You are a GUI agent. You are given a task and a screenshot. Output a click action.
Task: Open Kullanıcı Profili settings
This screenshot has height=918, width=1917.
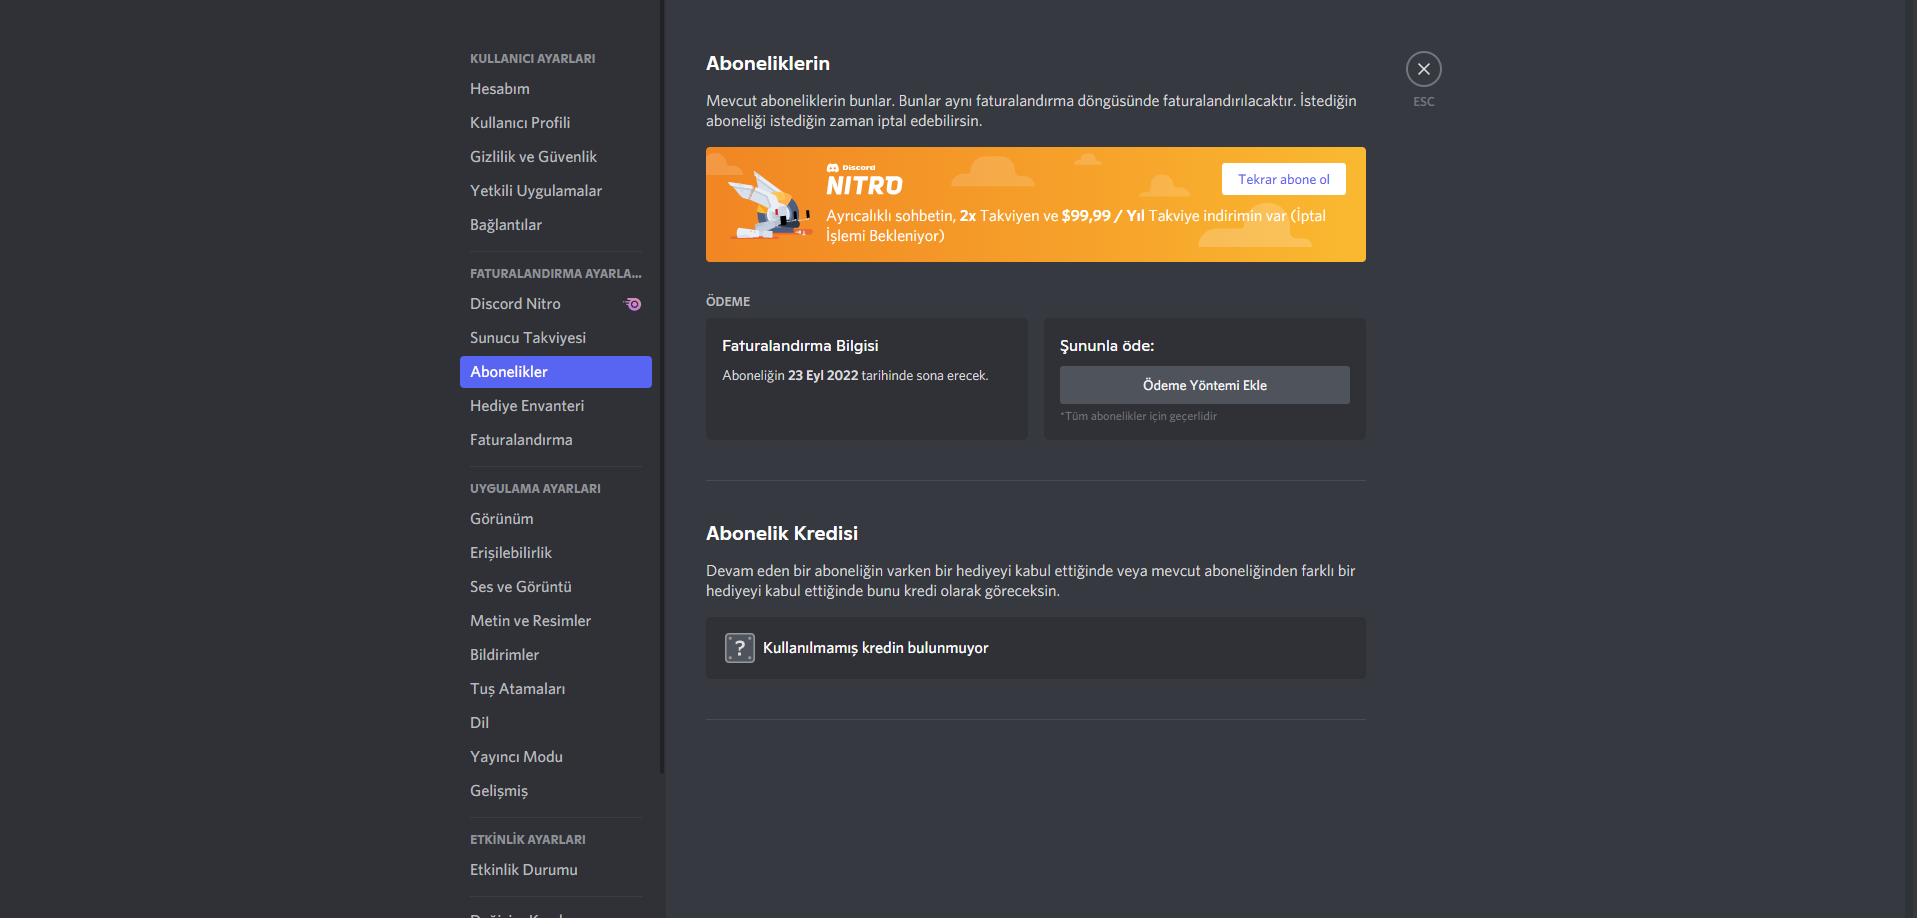(x=555, y=123)
